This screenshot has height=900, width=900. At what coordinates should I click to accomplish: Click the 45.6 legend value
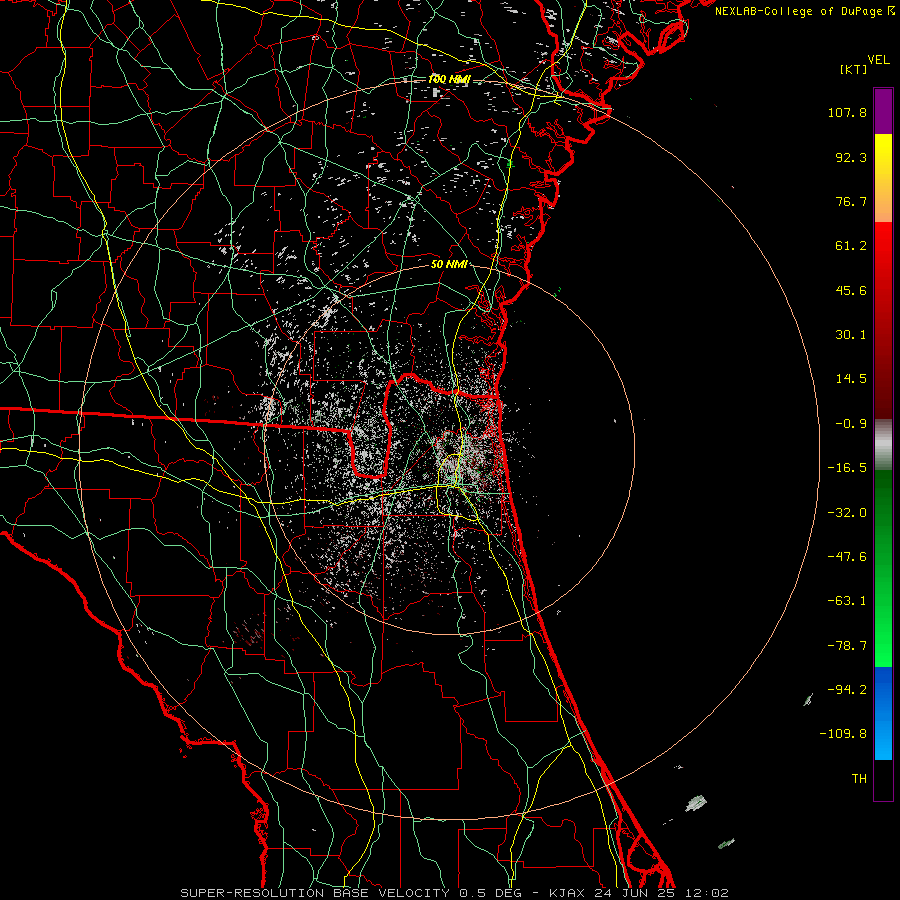851,290
